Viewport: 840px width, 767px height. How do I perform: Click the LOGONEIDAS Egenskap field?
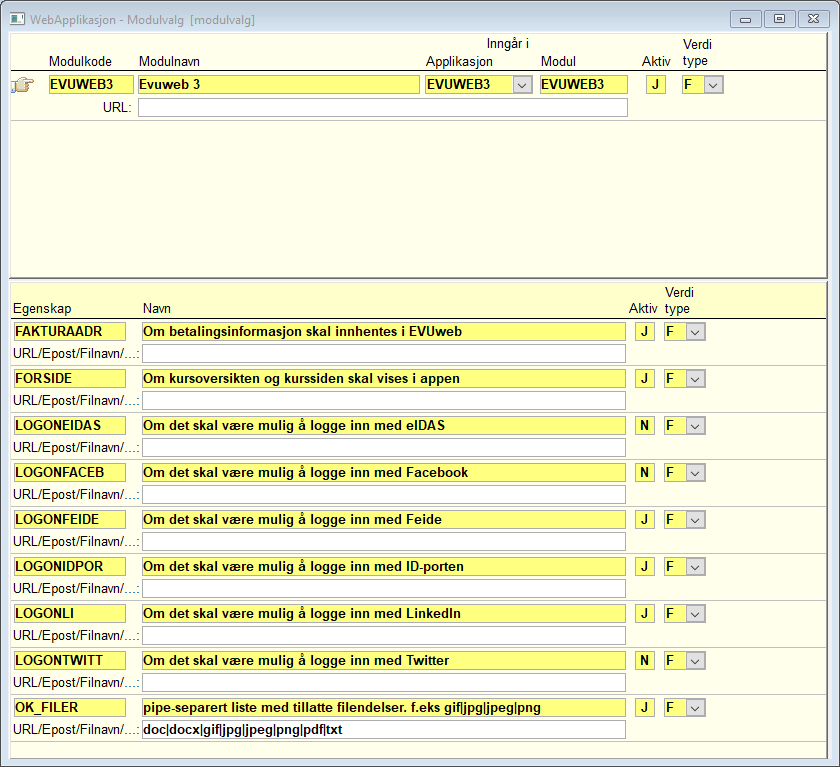pos(70,426)
